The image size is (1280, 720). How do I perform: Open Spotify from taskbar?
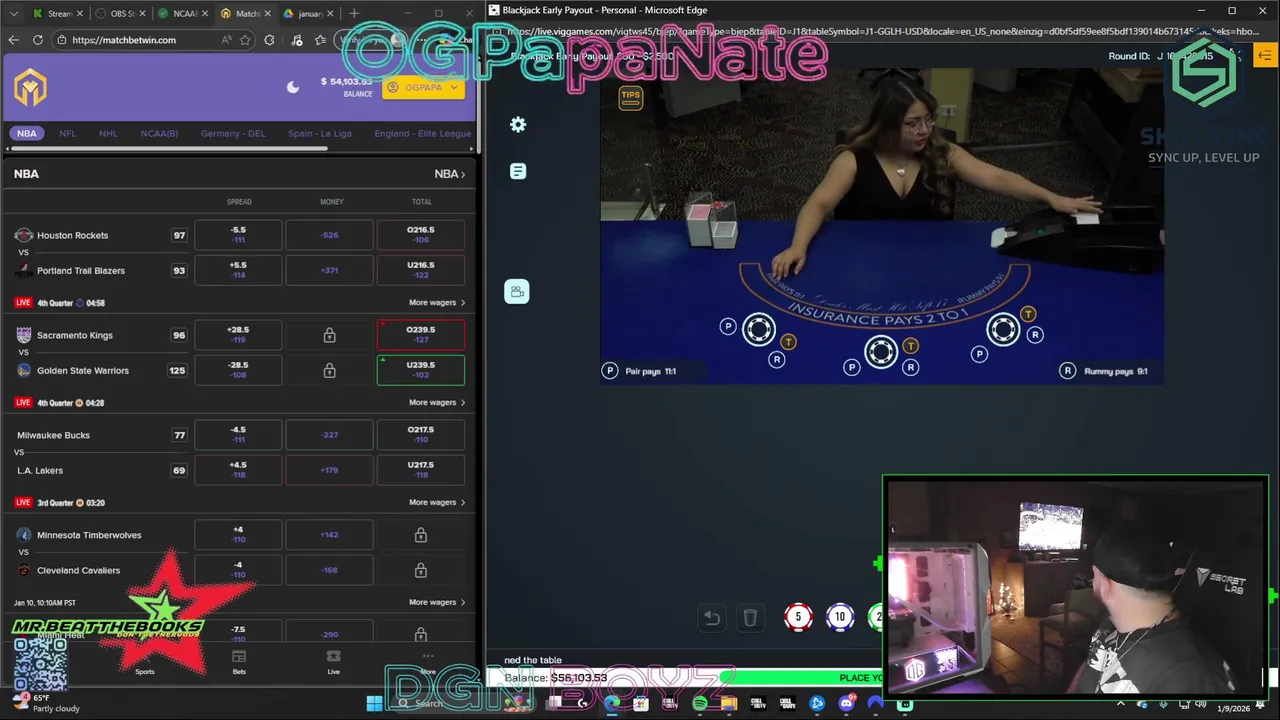tap(700, 704)
